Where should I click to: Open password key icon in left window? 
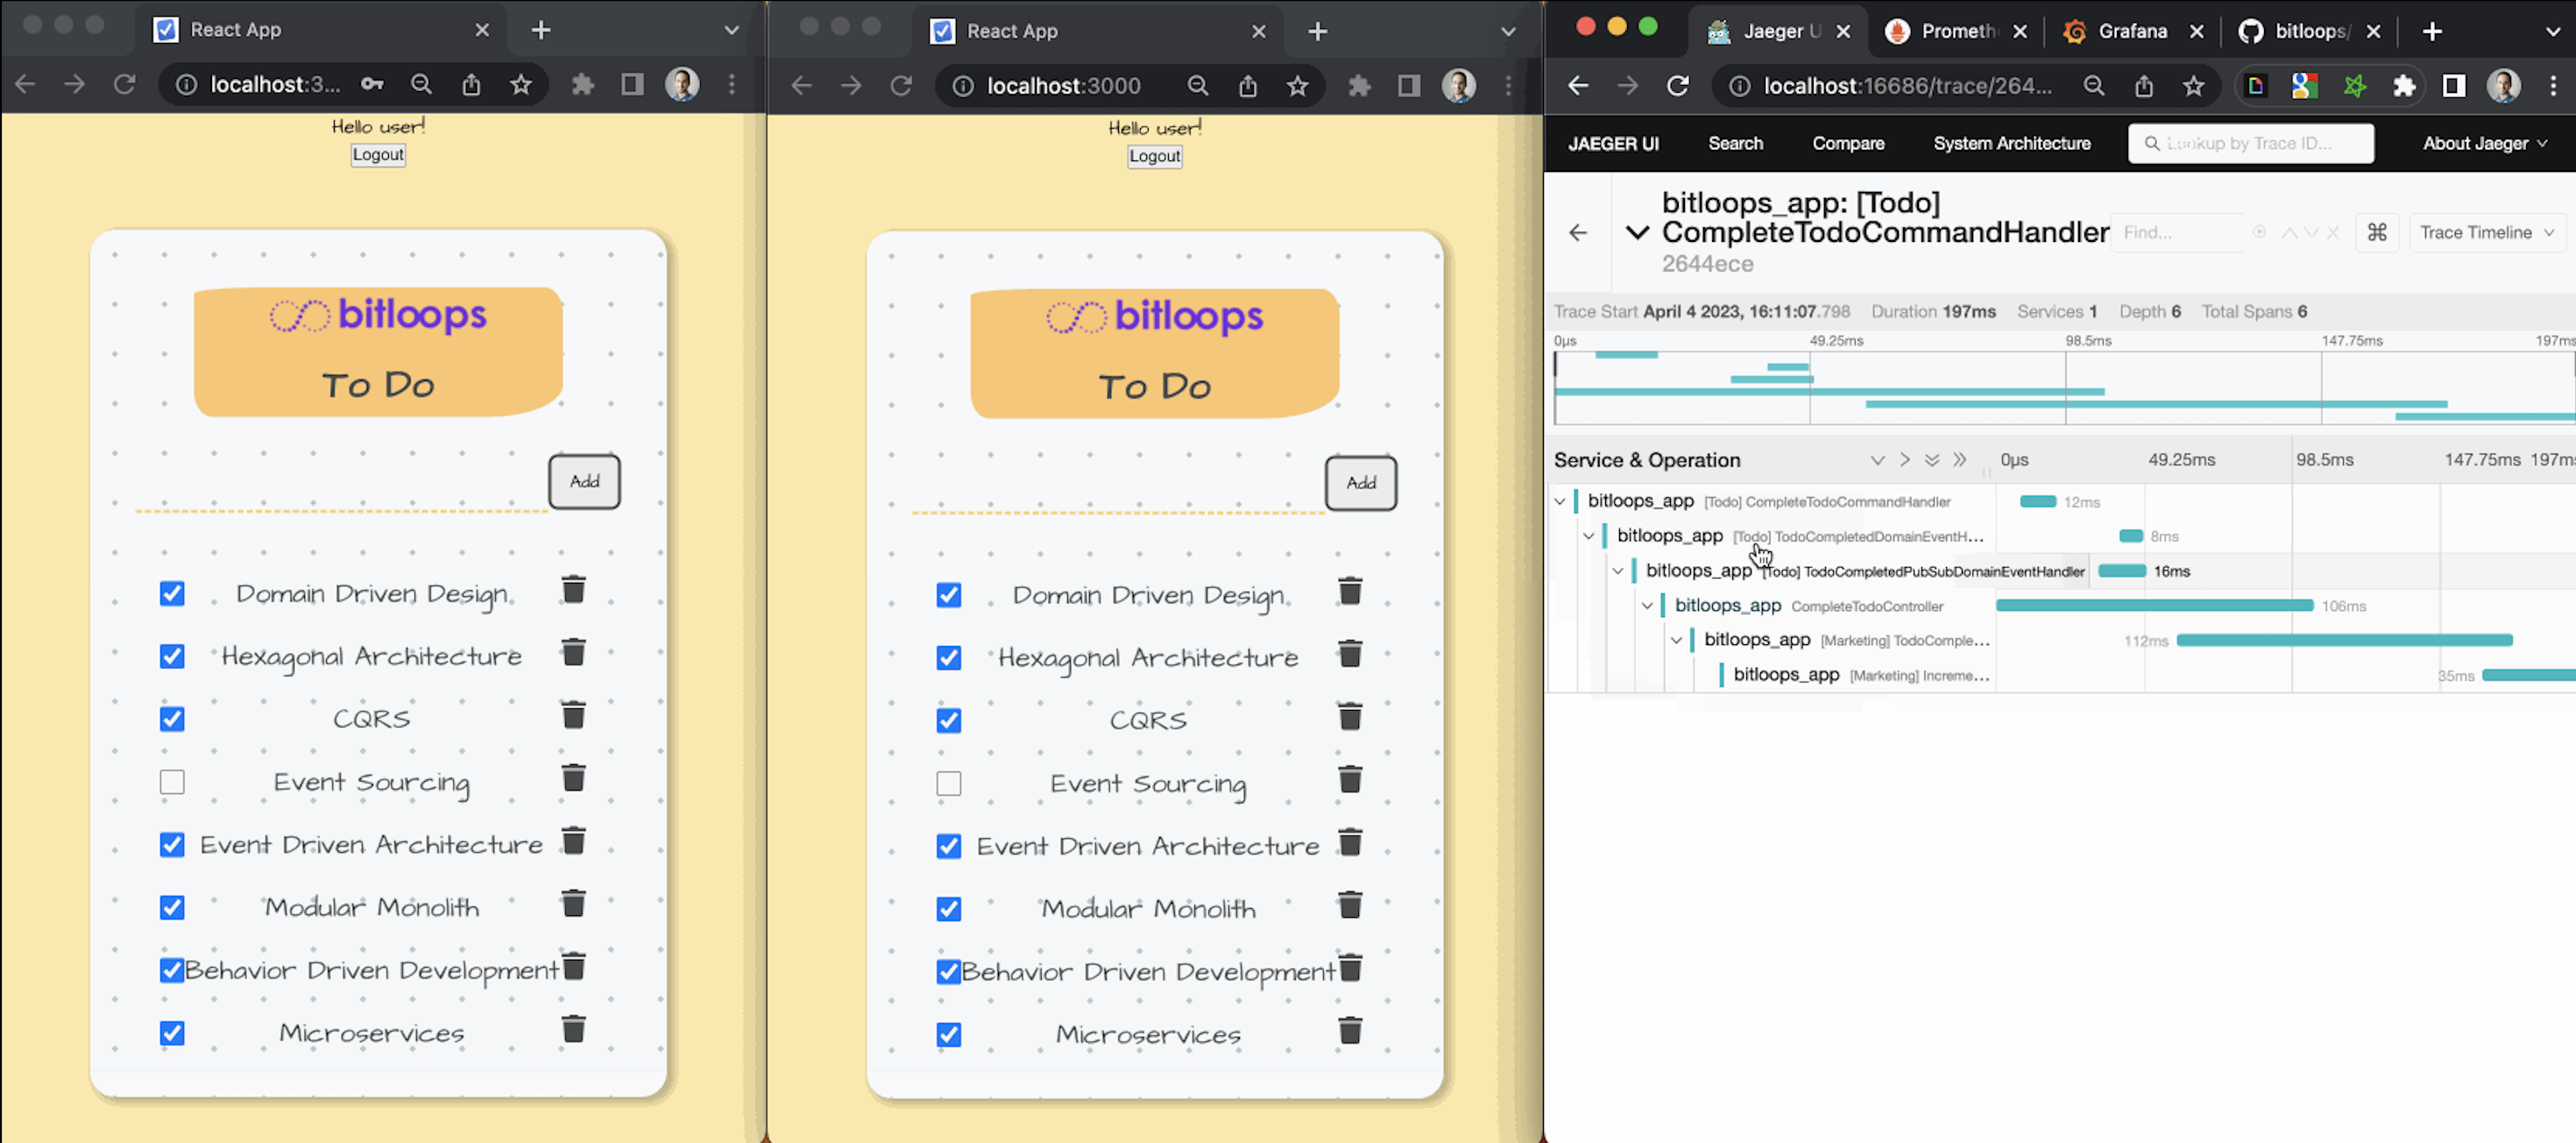tap(372, 85)
